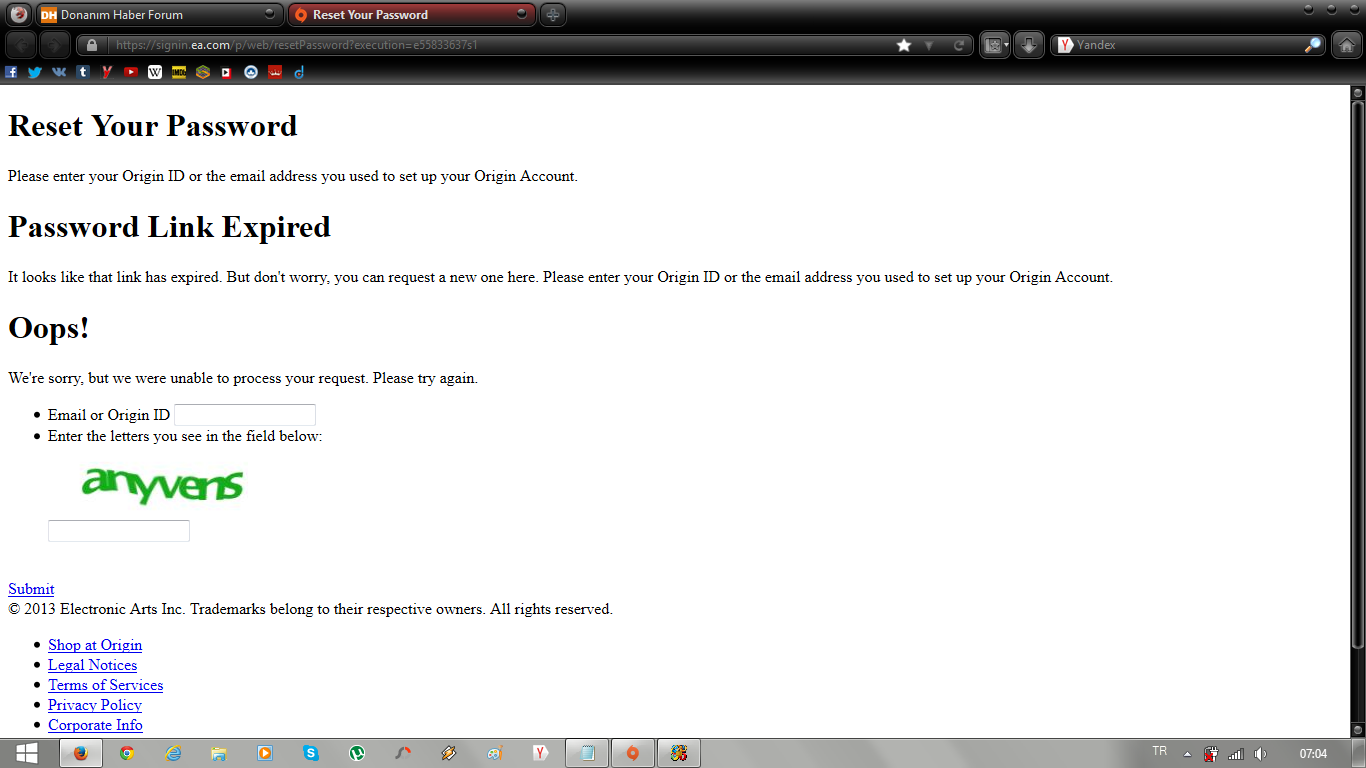Open the Terms of Services link
This screenshot has height=768, width=1366.
[106, 685]
